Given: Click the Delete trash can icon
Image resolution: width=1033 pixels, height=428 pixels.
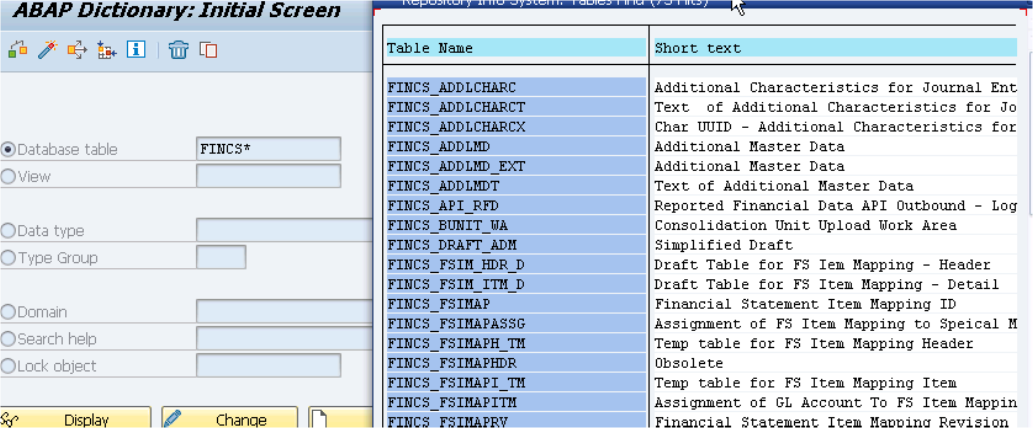Looking at the screenshot, I should click(x=178, y=50).
